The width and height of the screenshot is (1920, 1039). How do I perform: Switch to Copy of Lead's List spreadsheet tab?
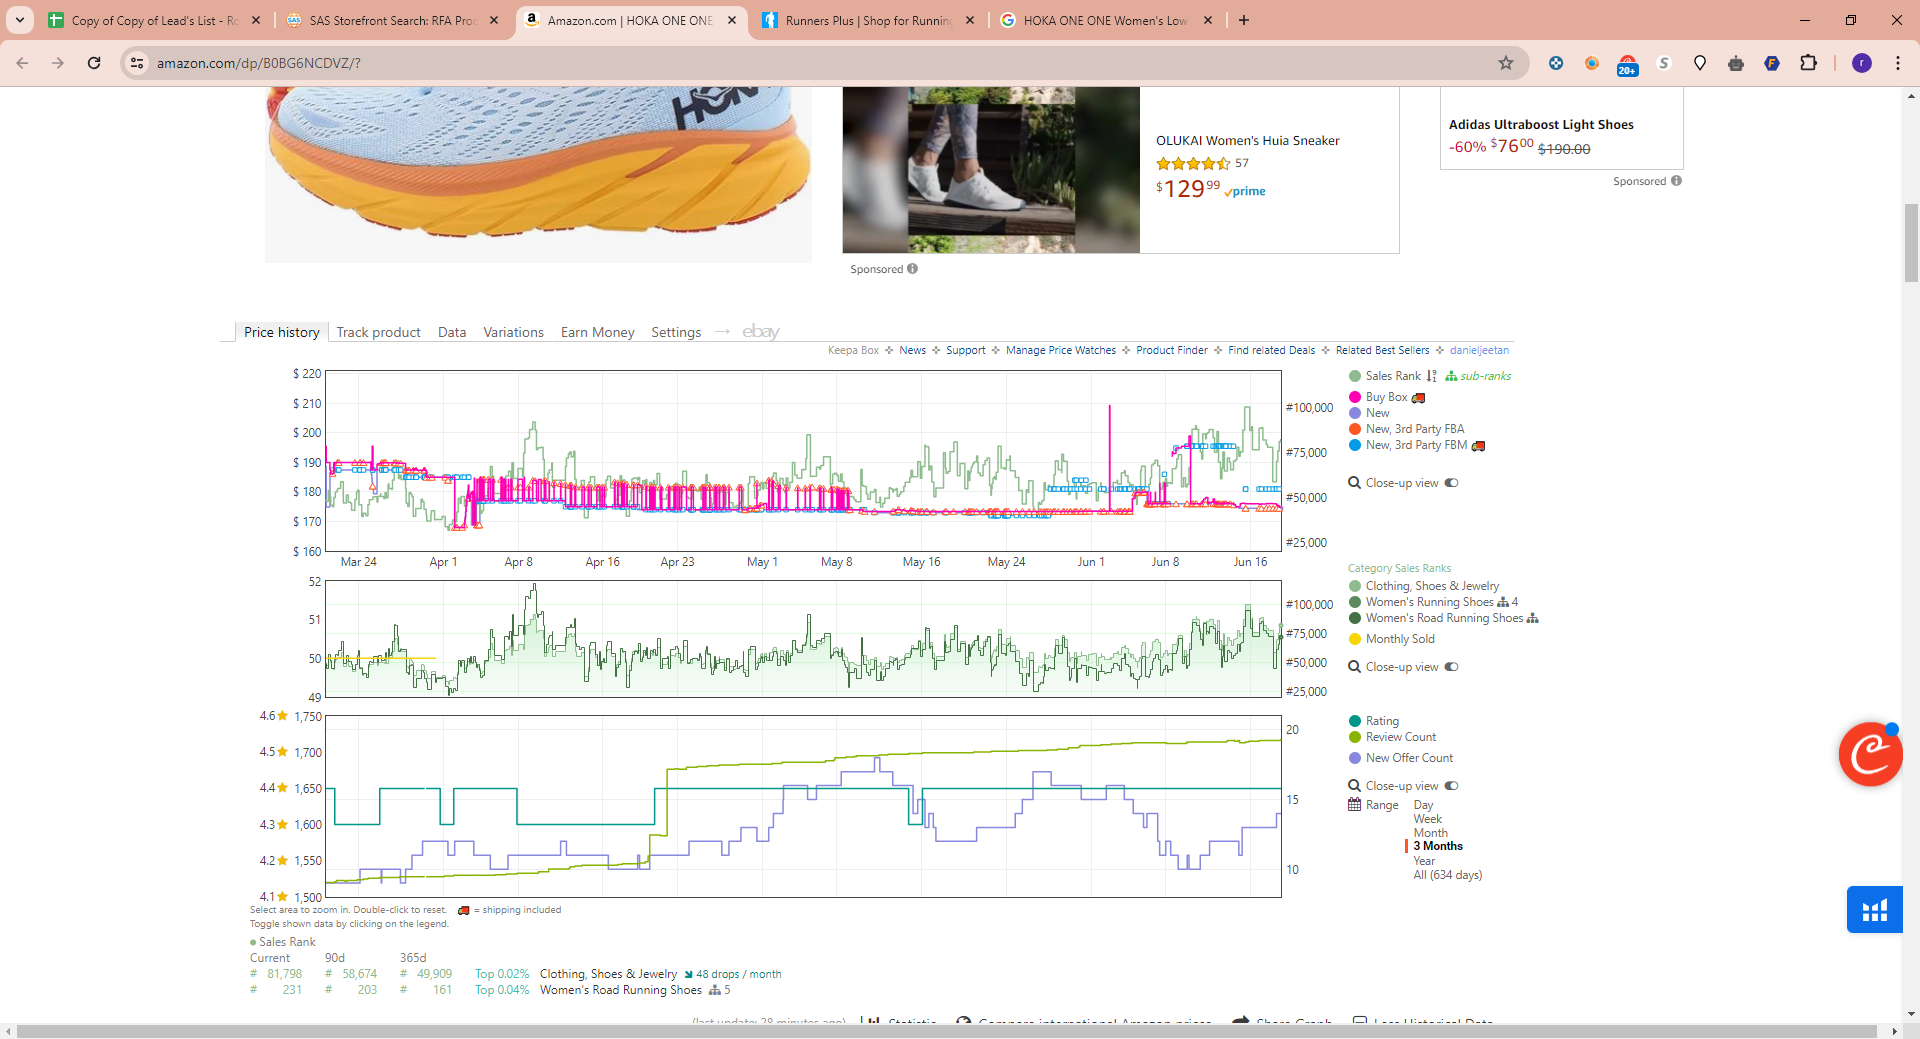pyautogui.click(x=154, y=20)
